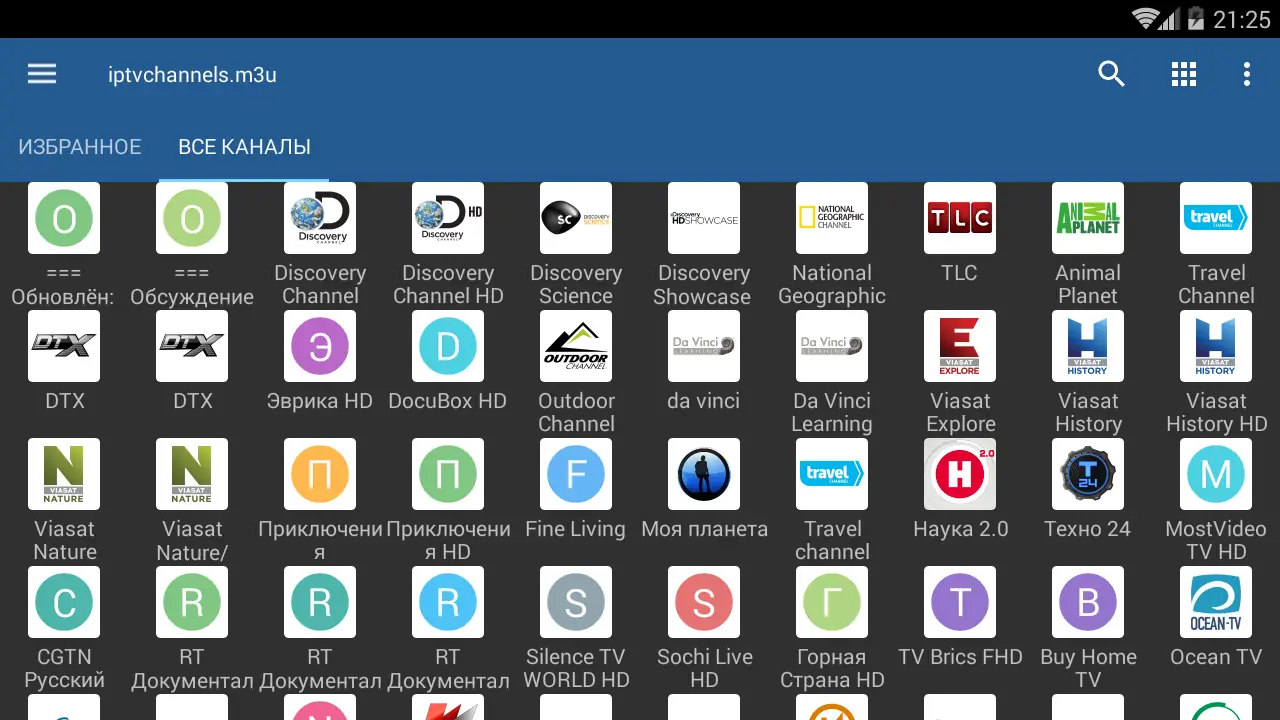This screenshot has width=1280, height=720.
Task: Select the Da Vinci Learning channel
Action: 831,346
